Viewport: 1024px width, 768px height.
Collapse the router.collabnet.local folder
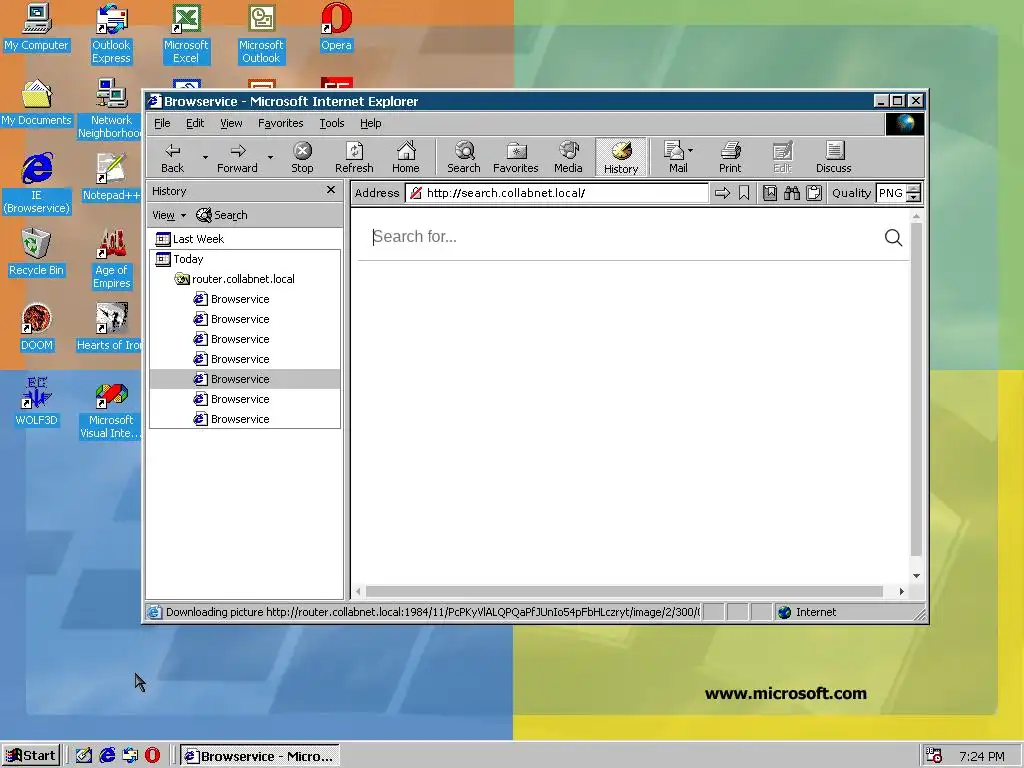[x=234, y=279]
